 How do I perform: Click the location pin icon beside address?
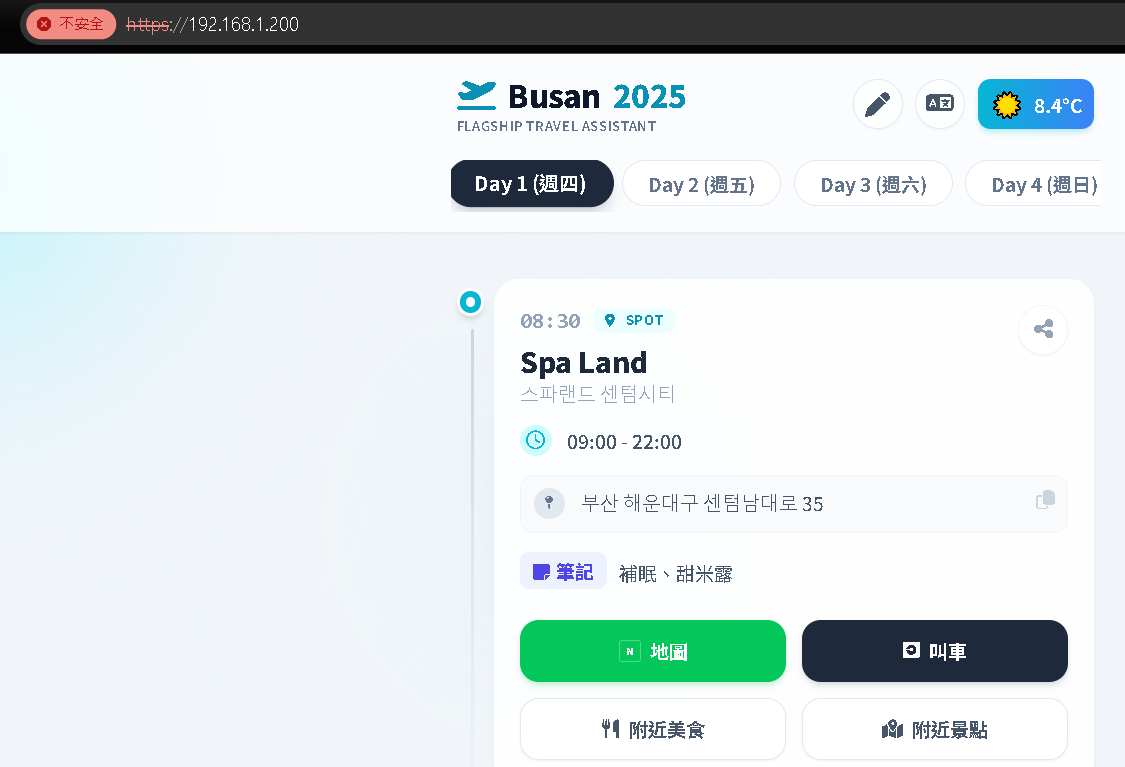point(549,503)
